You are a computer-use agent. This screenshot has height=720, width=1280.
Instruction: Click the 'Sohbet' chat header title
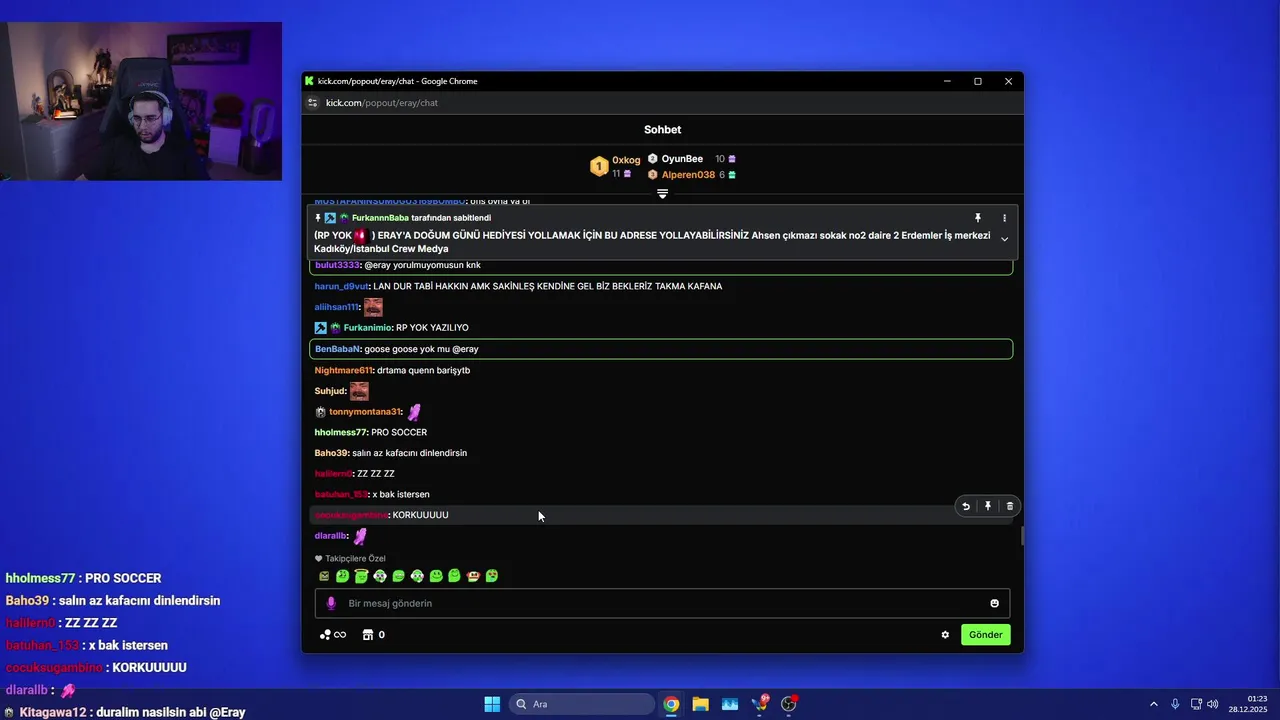click(x=662, y=130)
